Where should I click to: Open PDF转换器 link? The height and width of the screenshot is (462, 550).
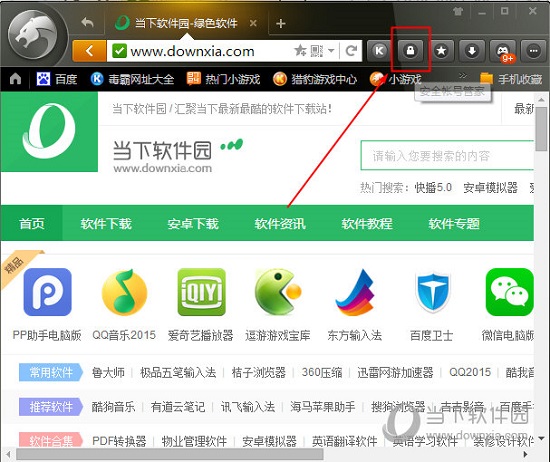coord(119,441)
